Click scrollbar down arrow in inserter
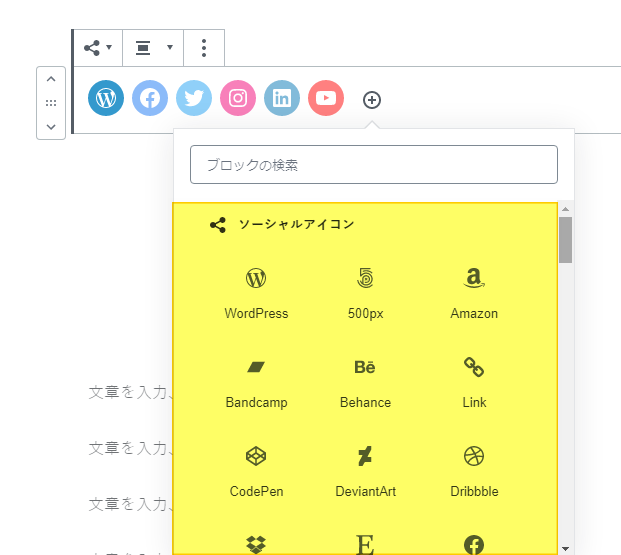 point(566,549)
